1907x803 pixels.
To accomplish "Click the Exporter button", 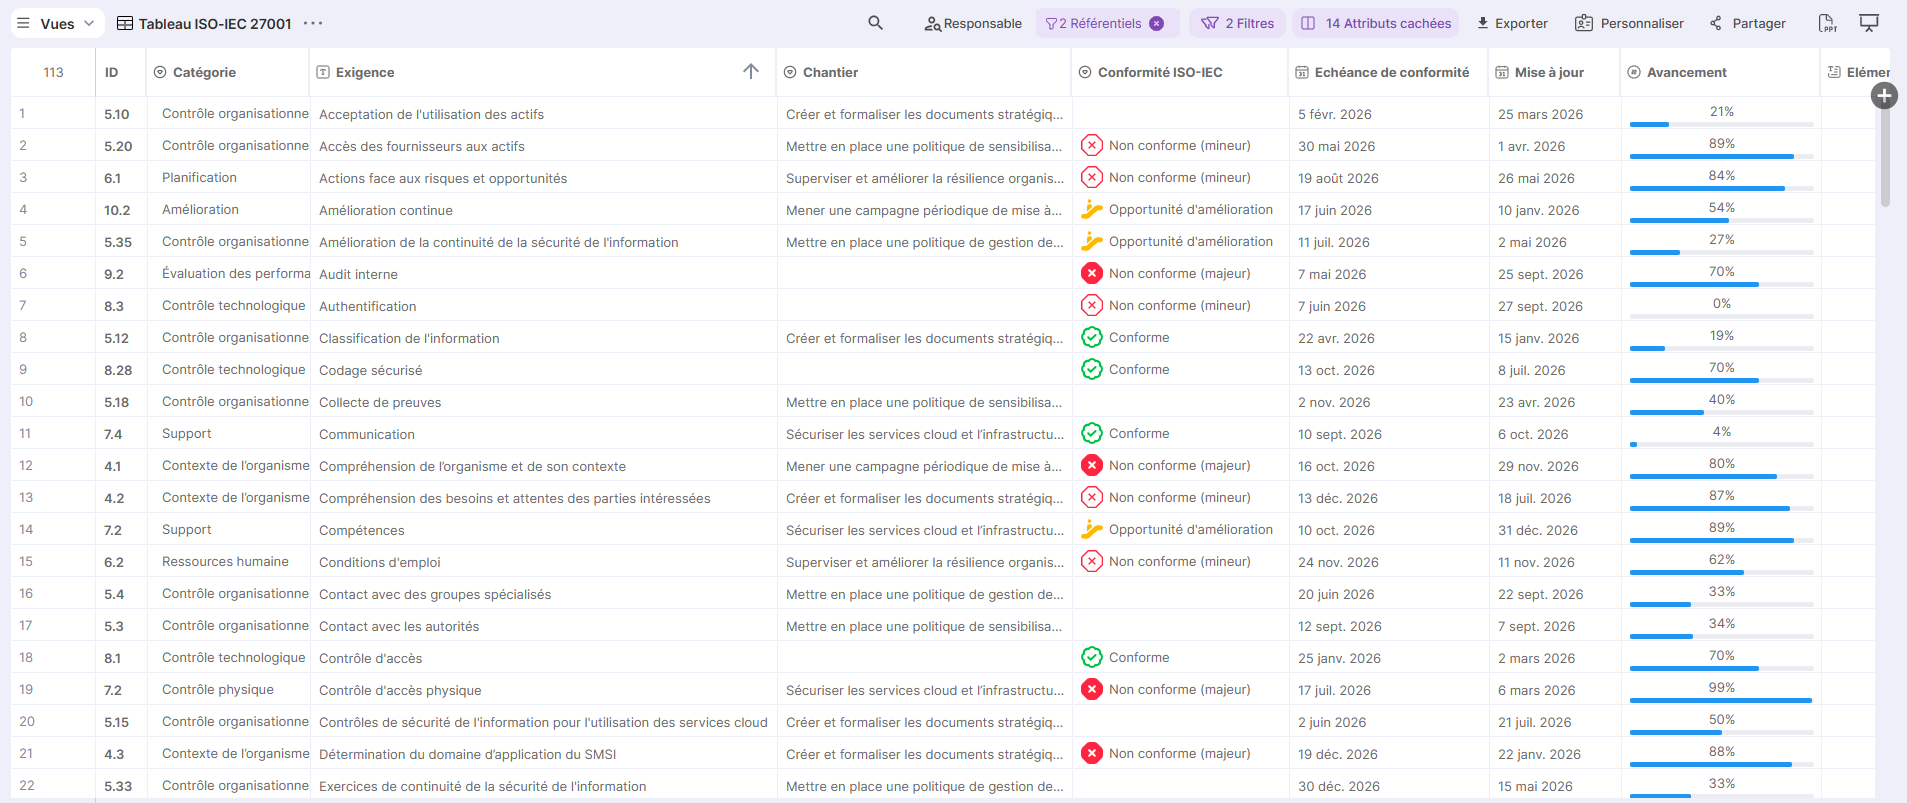I will tap(1511, 23).
